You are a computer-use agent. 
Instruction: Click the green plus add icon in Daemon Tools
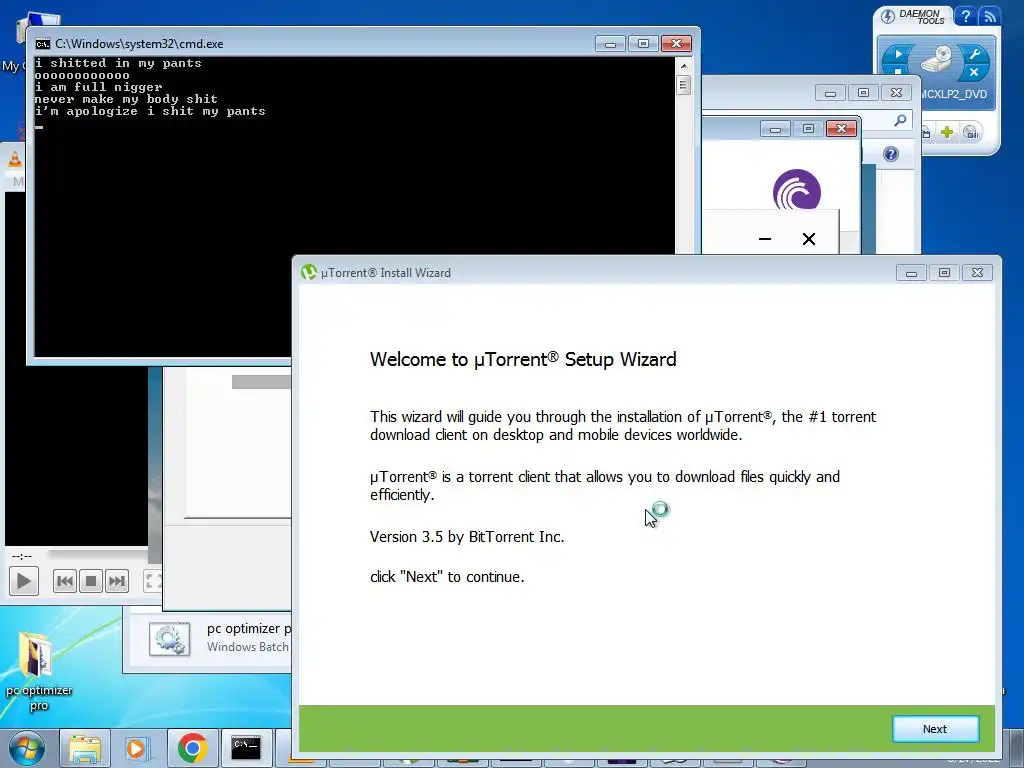point(947,133)
